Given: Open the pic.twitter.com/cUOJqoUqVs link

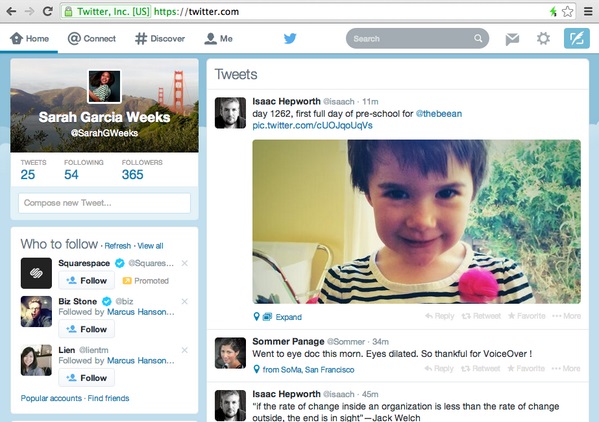Looking at the screenshot, I should [x=312, y=126].
